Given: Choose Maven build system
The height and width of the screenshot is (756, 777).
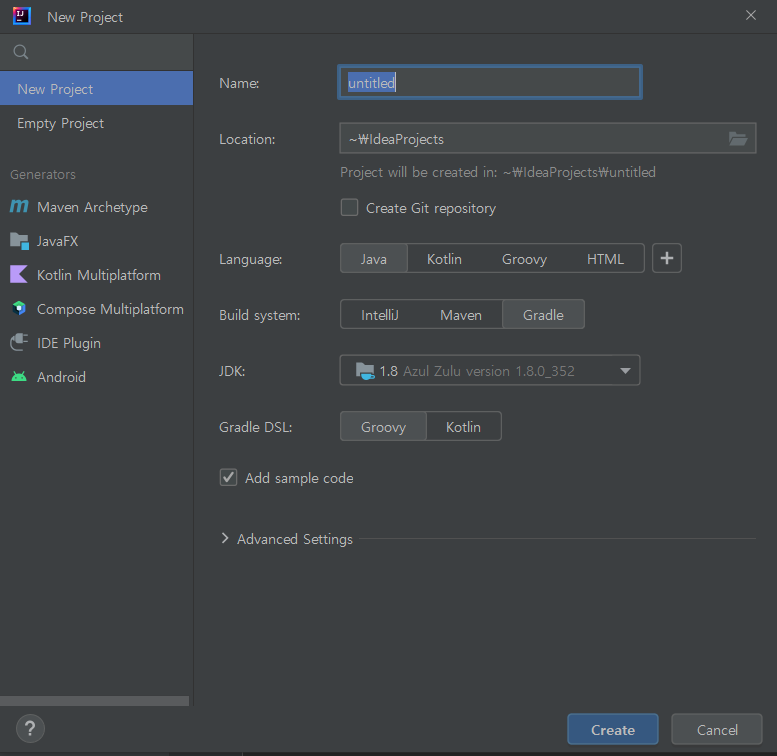Looking at the screenshot, I should tap(461, 315).
